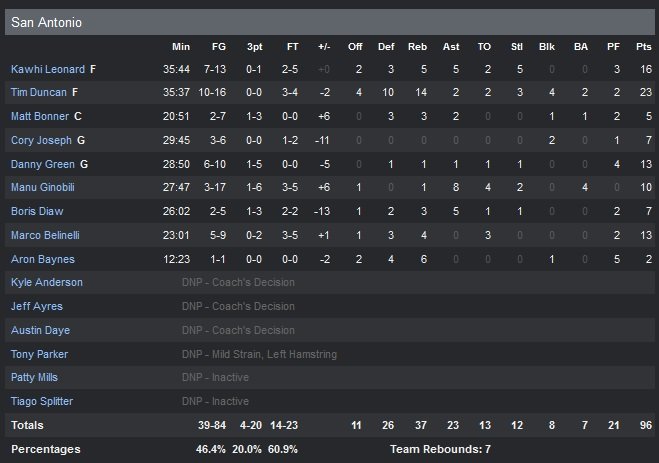Open Kawhi Leonard's player page
This screenshot has width=659, height=463.
pos(48,69)
